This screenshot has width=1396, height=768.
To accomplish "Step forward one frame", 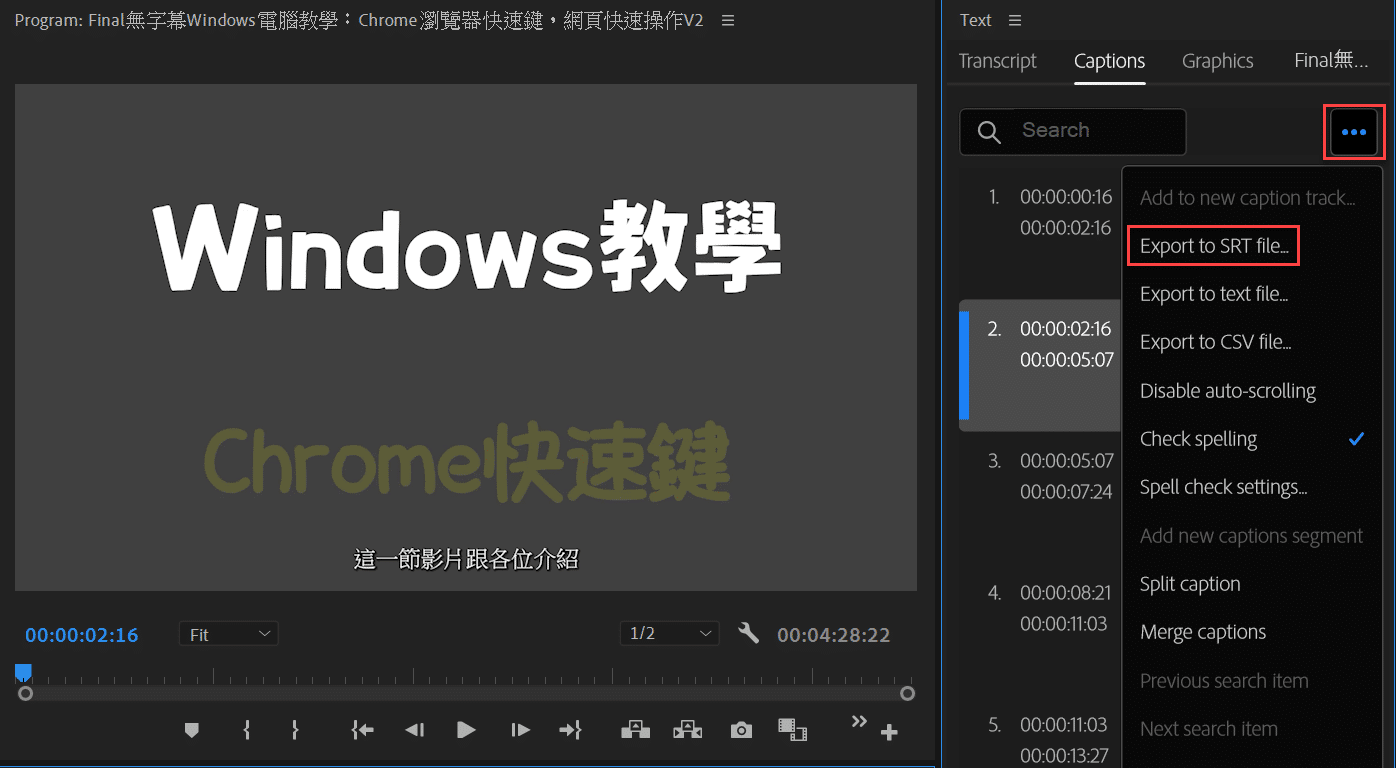I will pyautogui.click(x=520, y=731).
